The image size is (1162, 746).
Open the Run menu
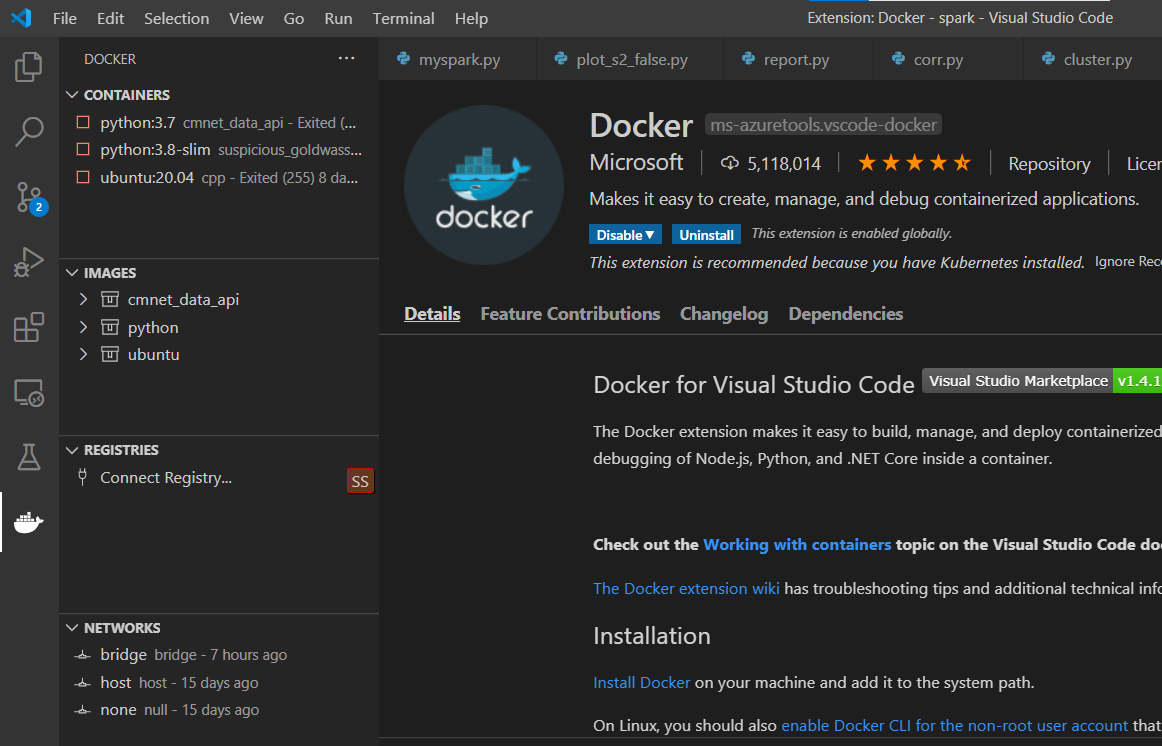338,19
